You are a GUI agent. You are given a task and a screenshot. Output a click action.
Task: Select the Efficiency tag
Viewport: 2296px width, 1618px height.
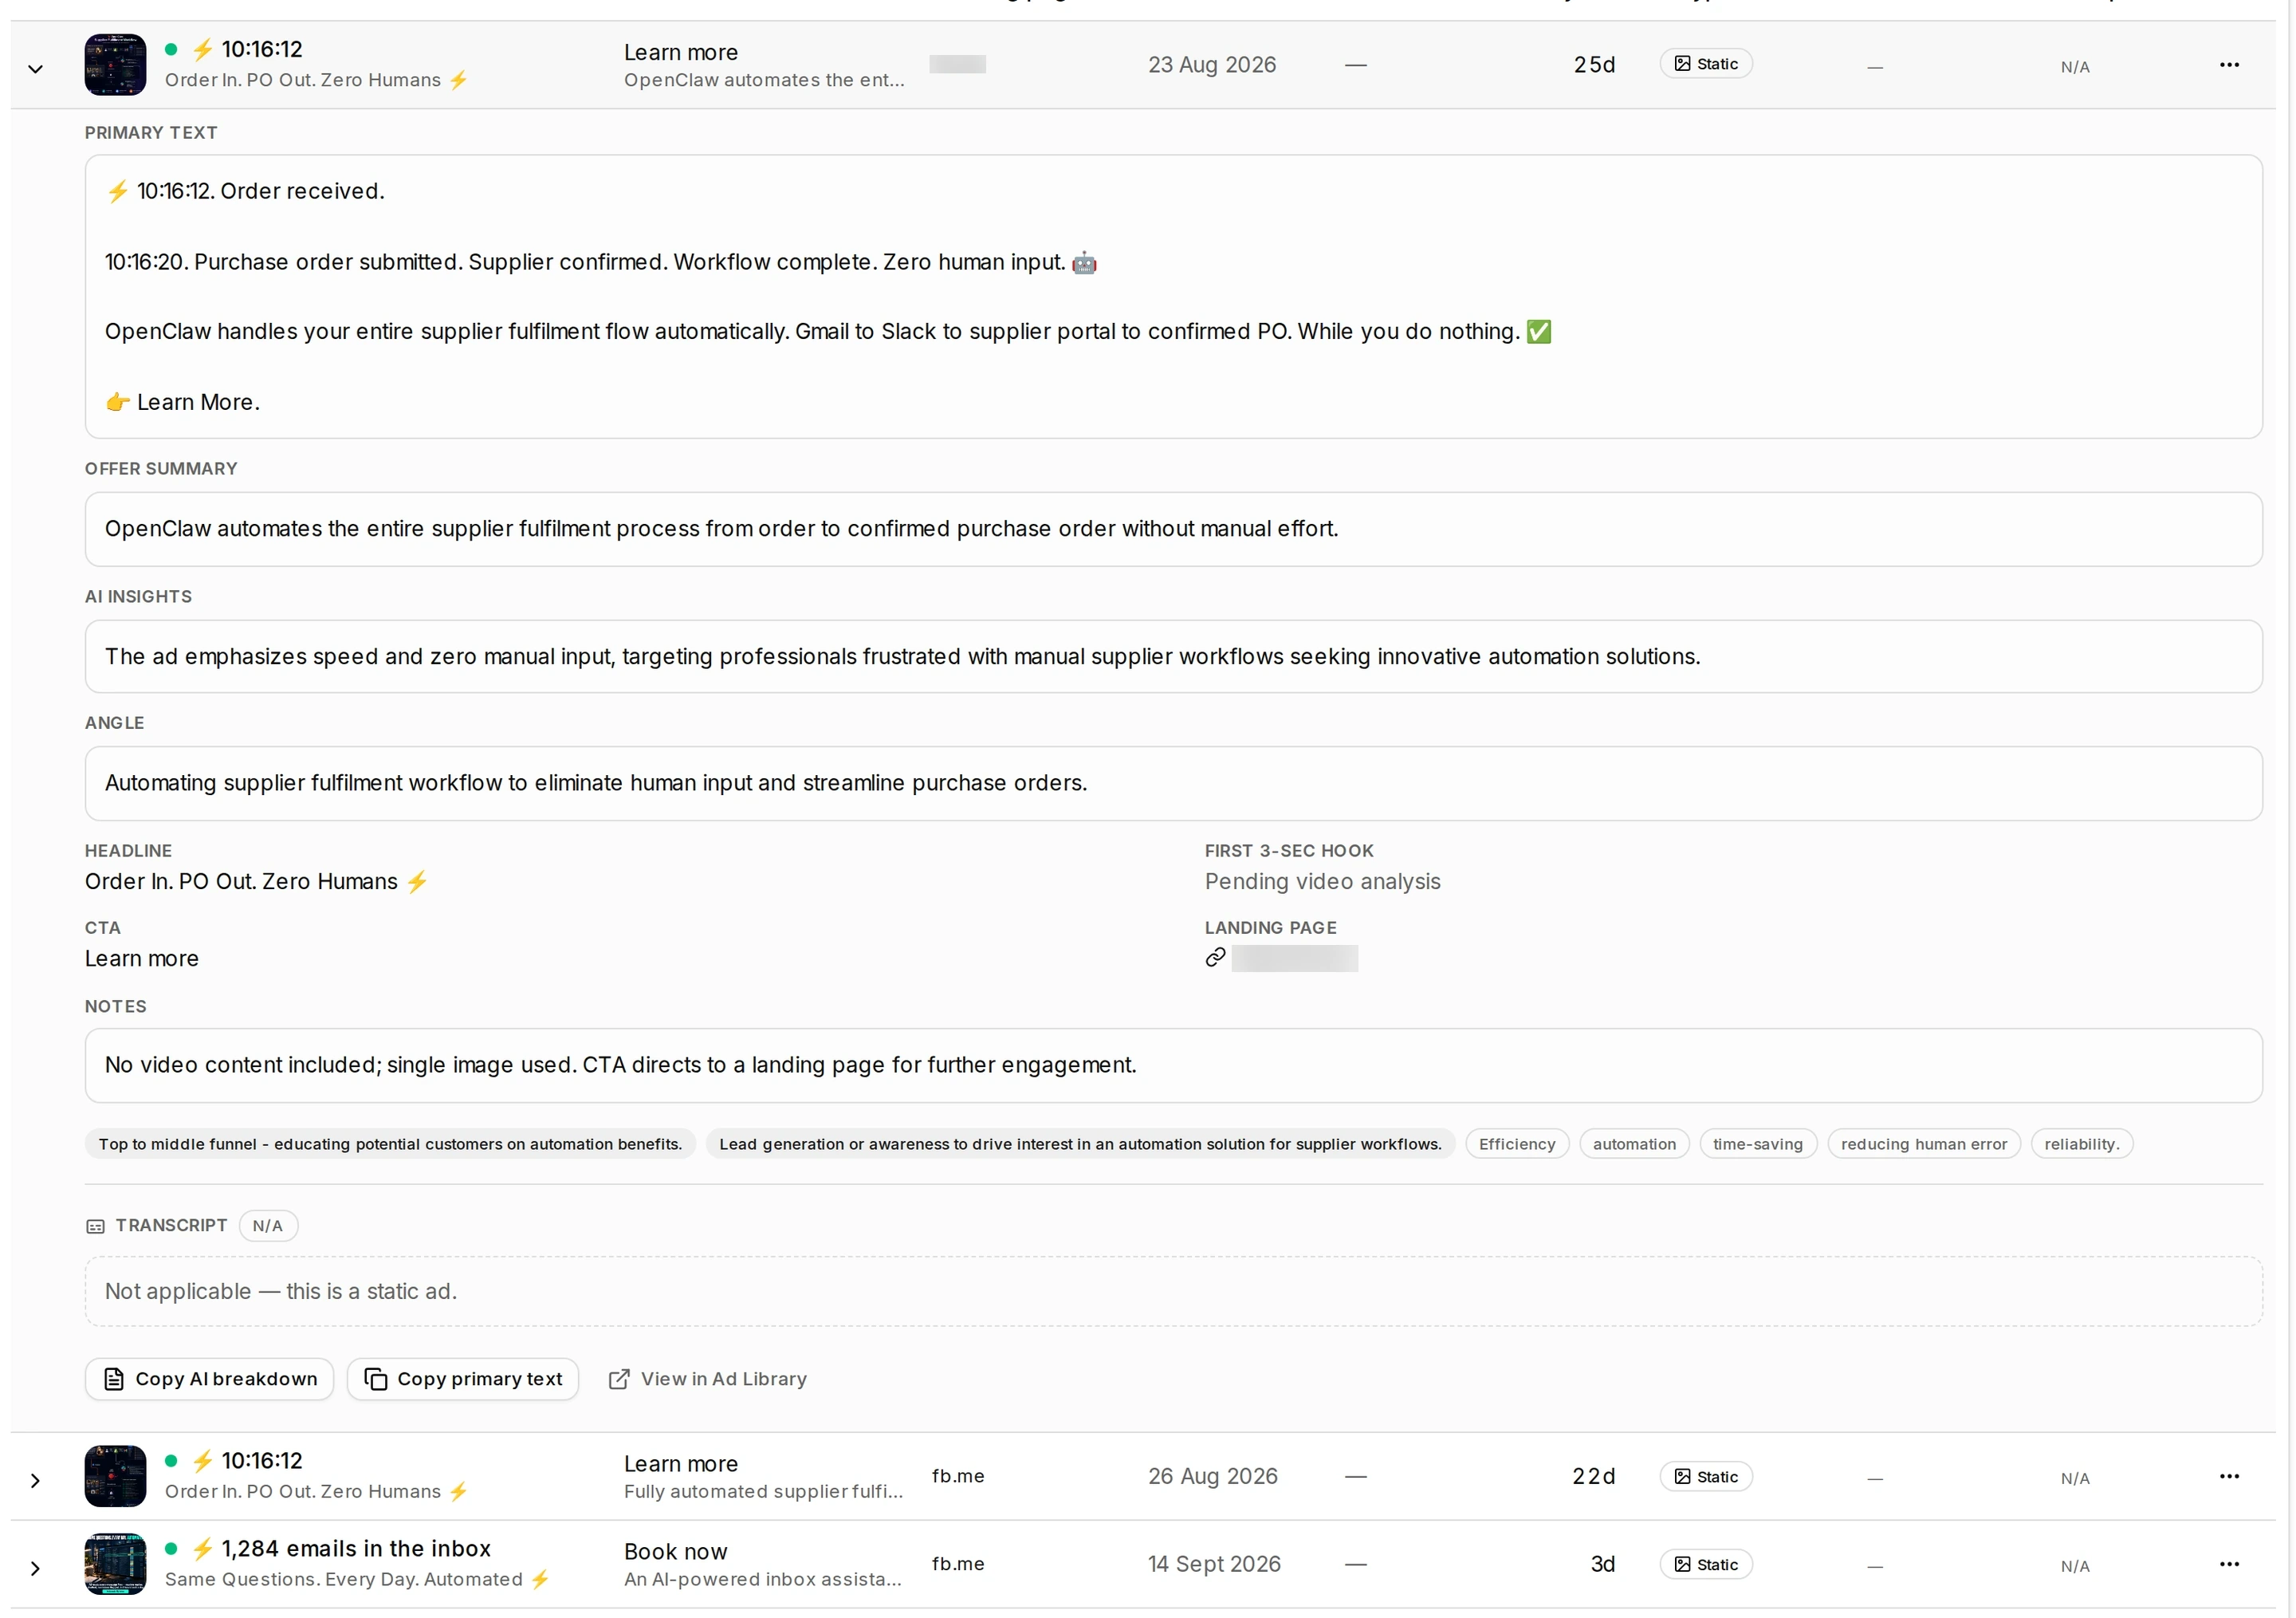(1517, 1144)
